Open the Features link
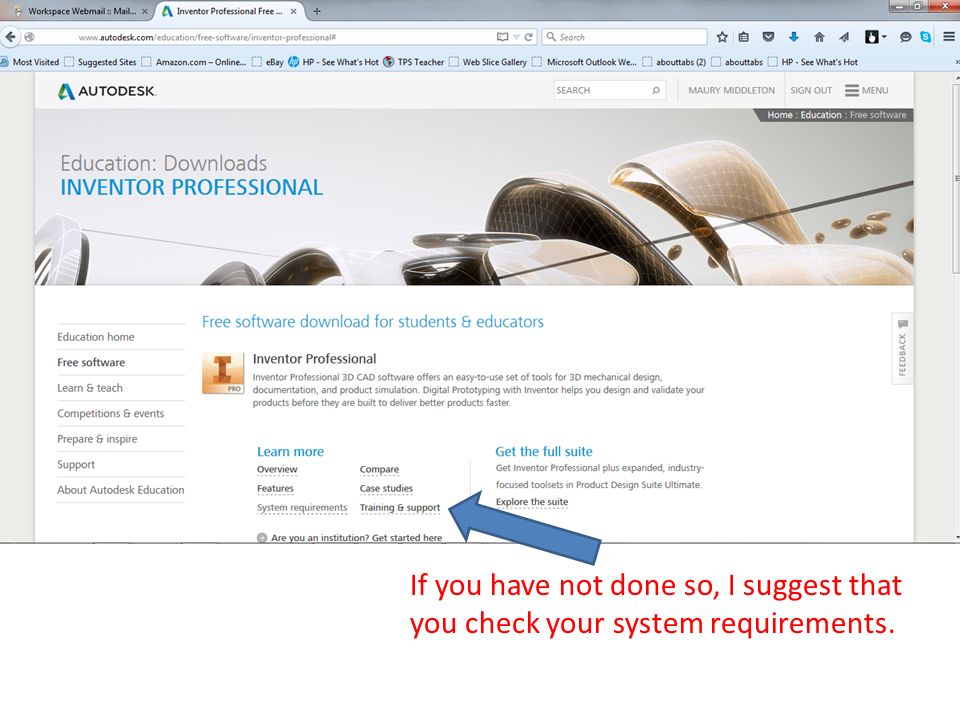 click(275, 489)
